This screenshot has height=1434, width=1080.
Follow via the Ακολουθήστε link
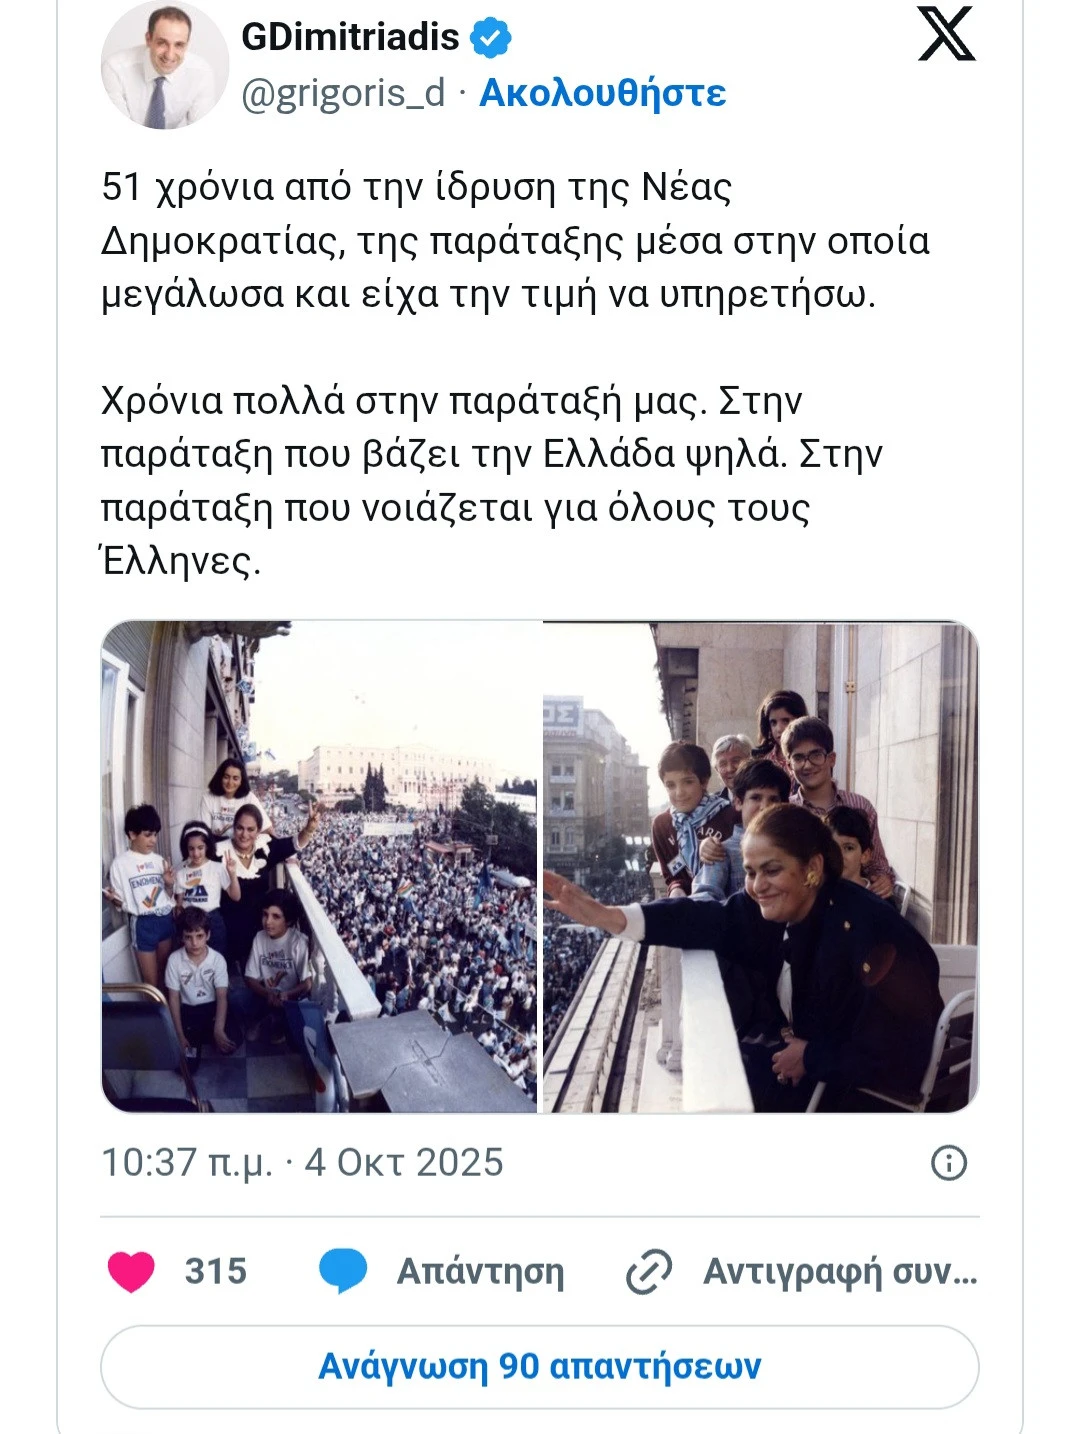pyautogui.click(x=602, y=93)
